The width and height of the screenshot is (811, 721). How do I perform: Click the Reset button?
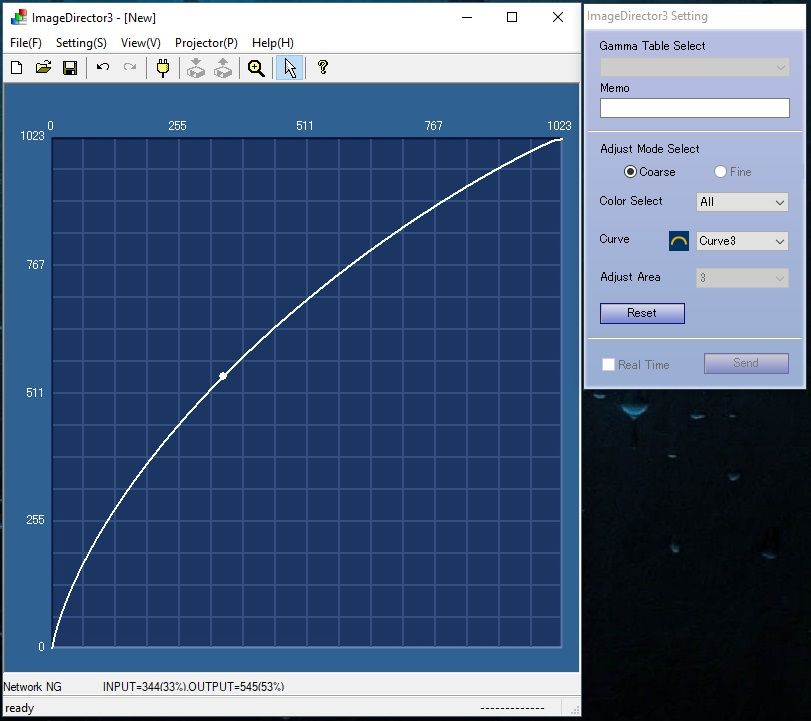pos(642,313)
